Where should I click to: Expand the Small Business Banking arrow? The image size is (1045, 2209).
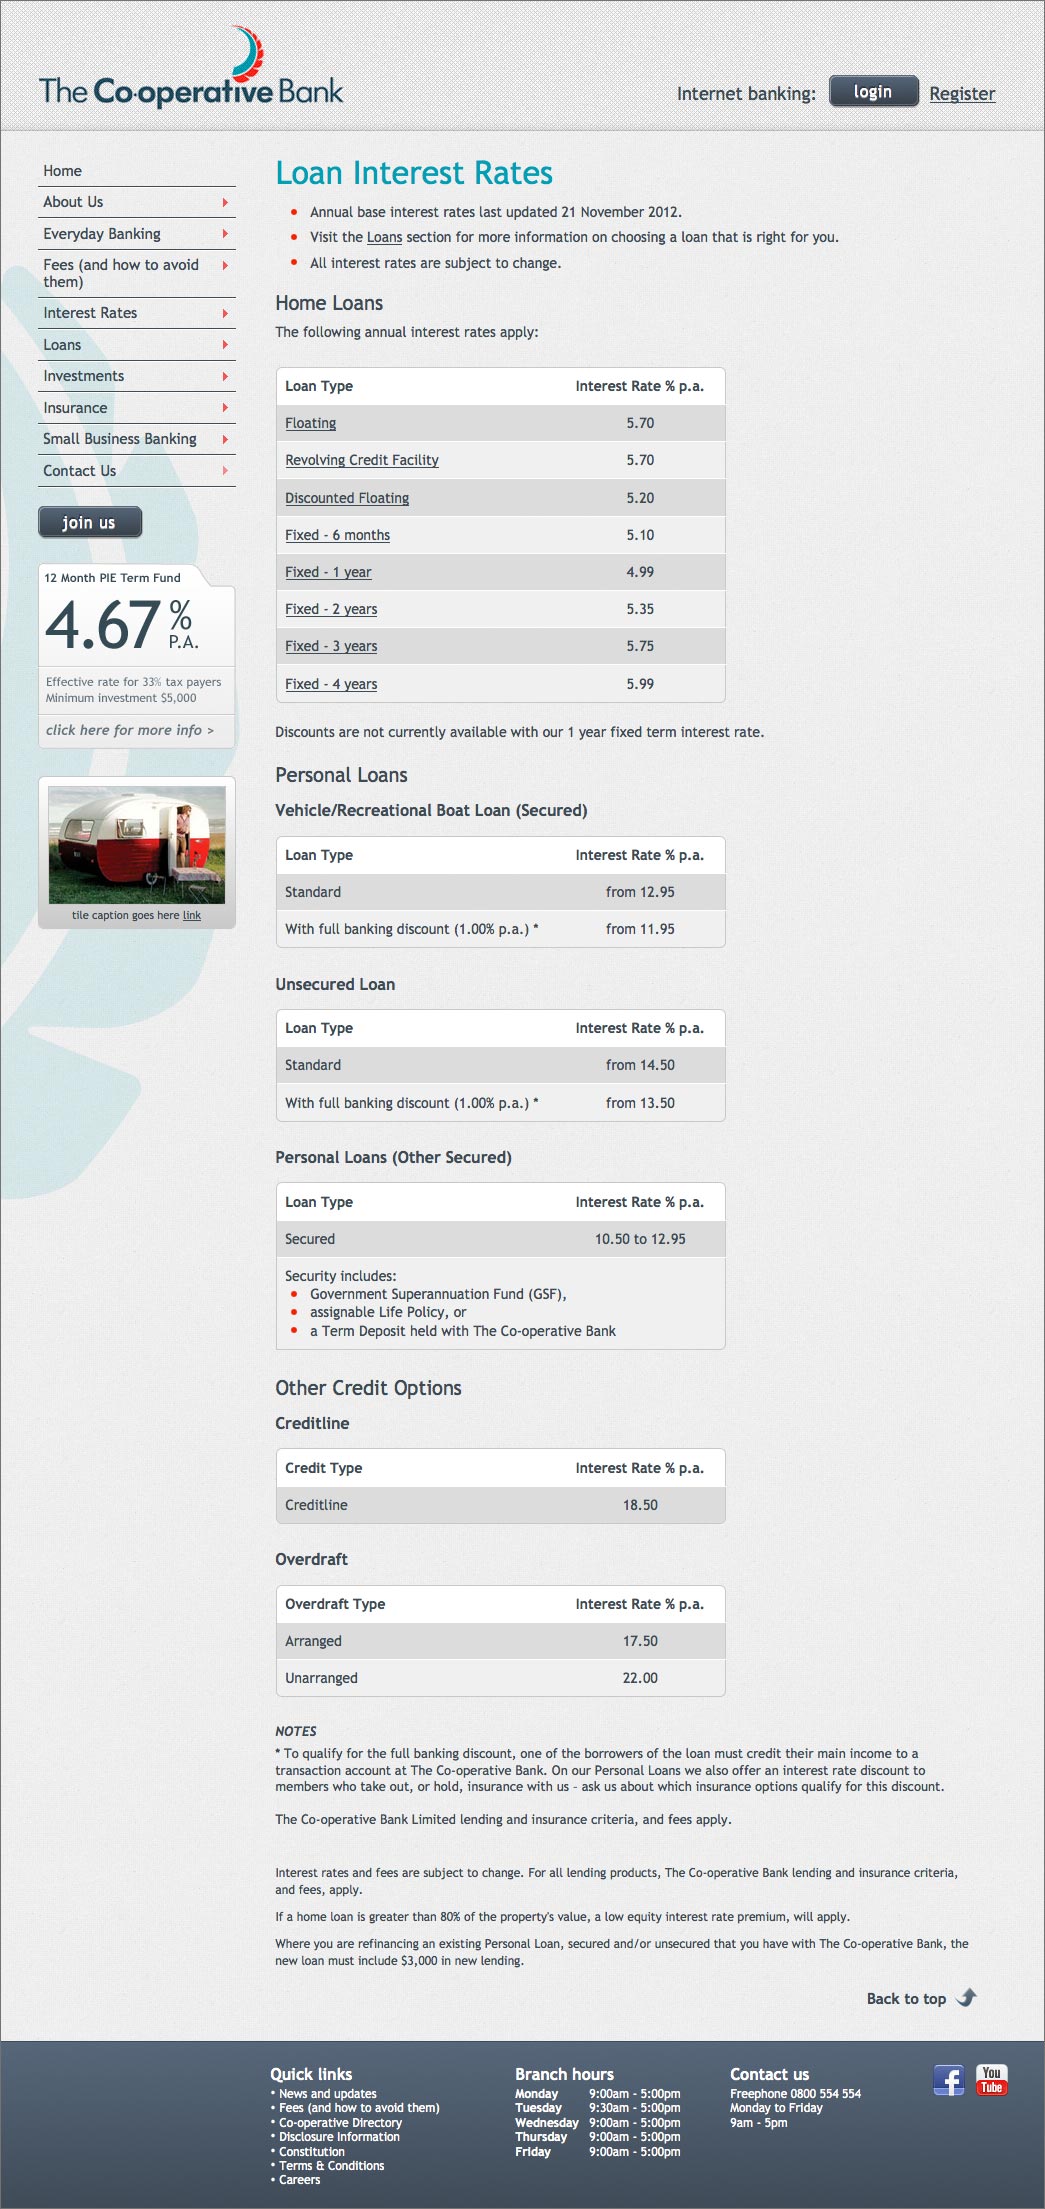pyautogui.click(x=225, y=439)
